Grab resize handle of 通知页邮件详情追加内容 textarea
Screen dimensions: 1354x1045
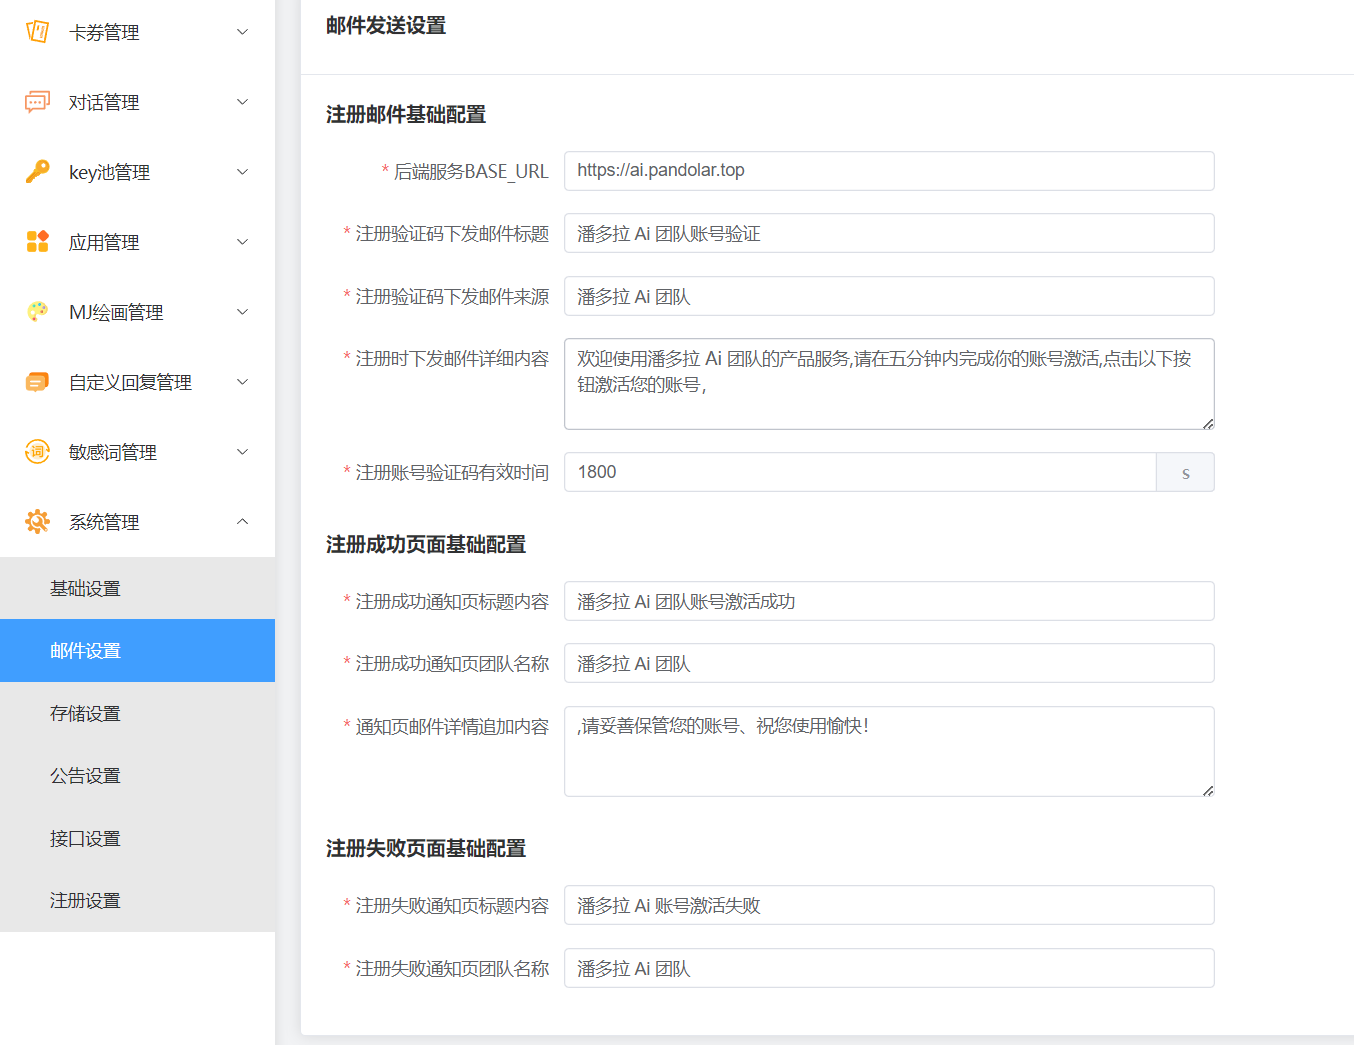(1208, 791)
